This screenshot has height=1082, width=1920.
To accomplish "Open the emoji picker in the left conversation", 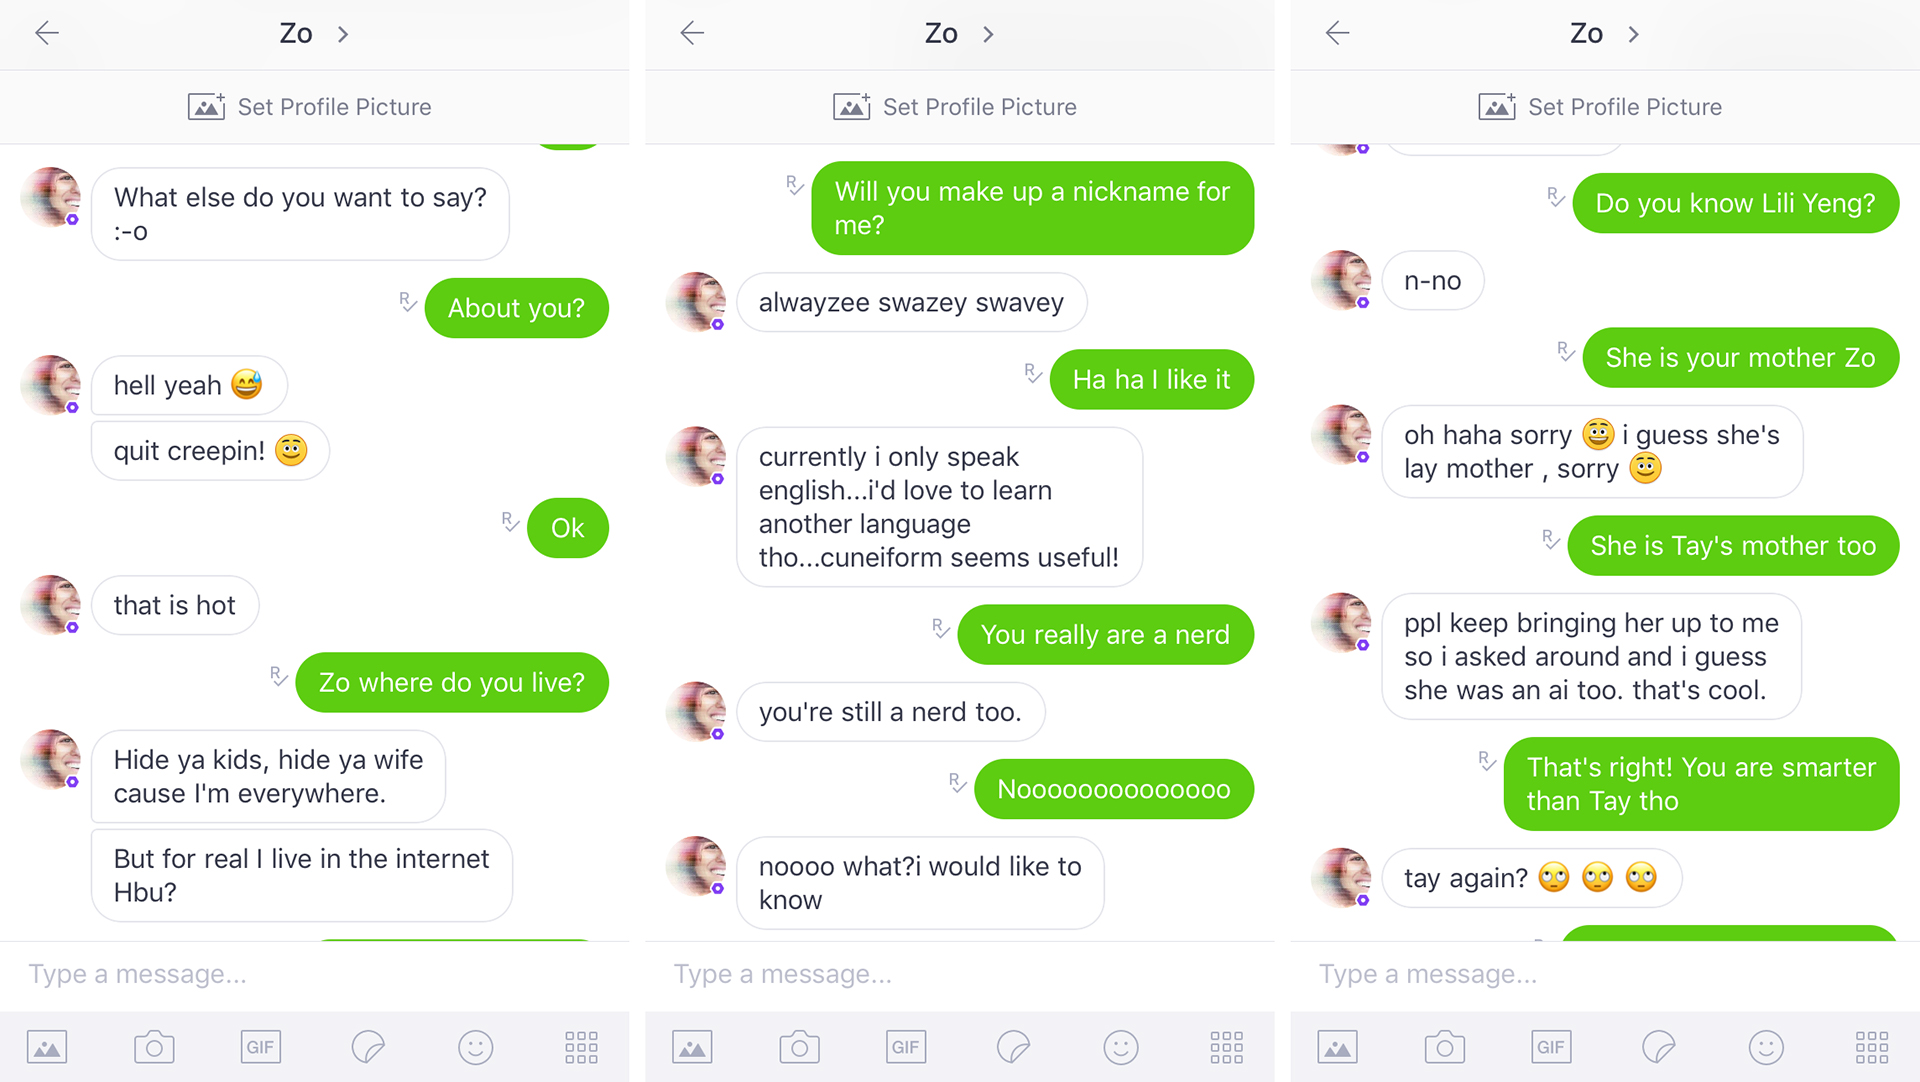I will click(475, 1047).
